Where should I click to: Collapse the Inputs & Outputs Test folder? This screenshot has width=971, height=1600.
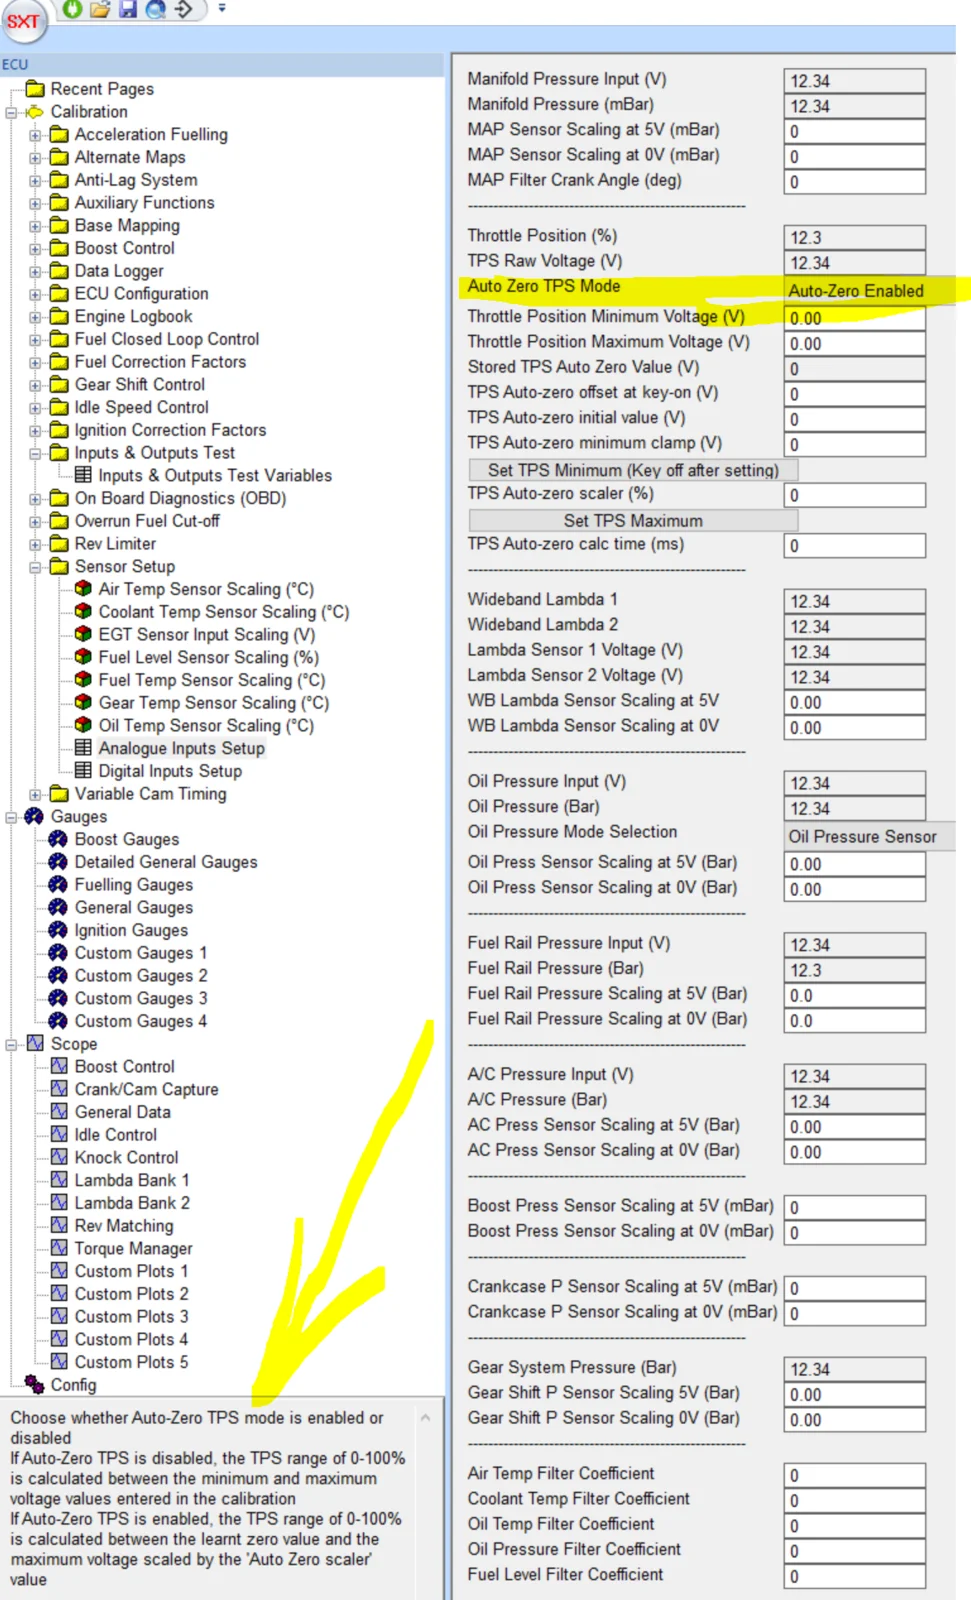[35, 453]
